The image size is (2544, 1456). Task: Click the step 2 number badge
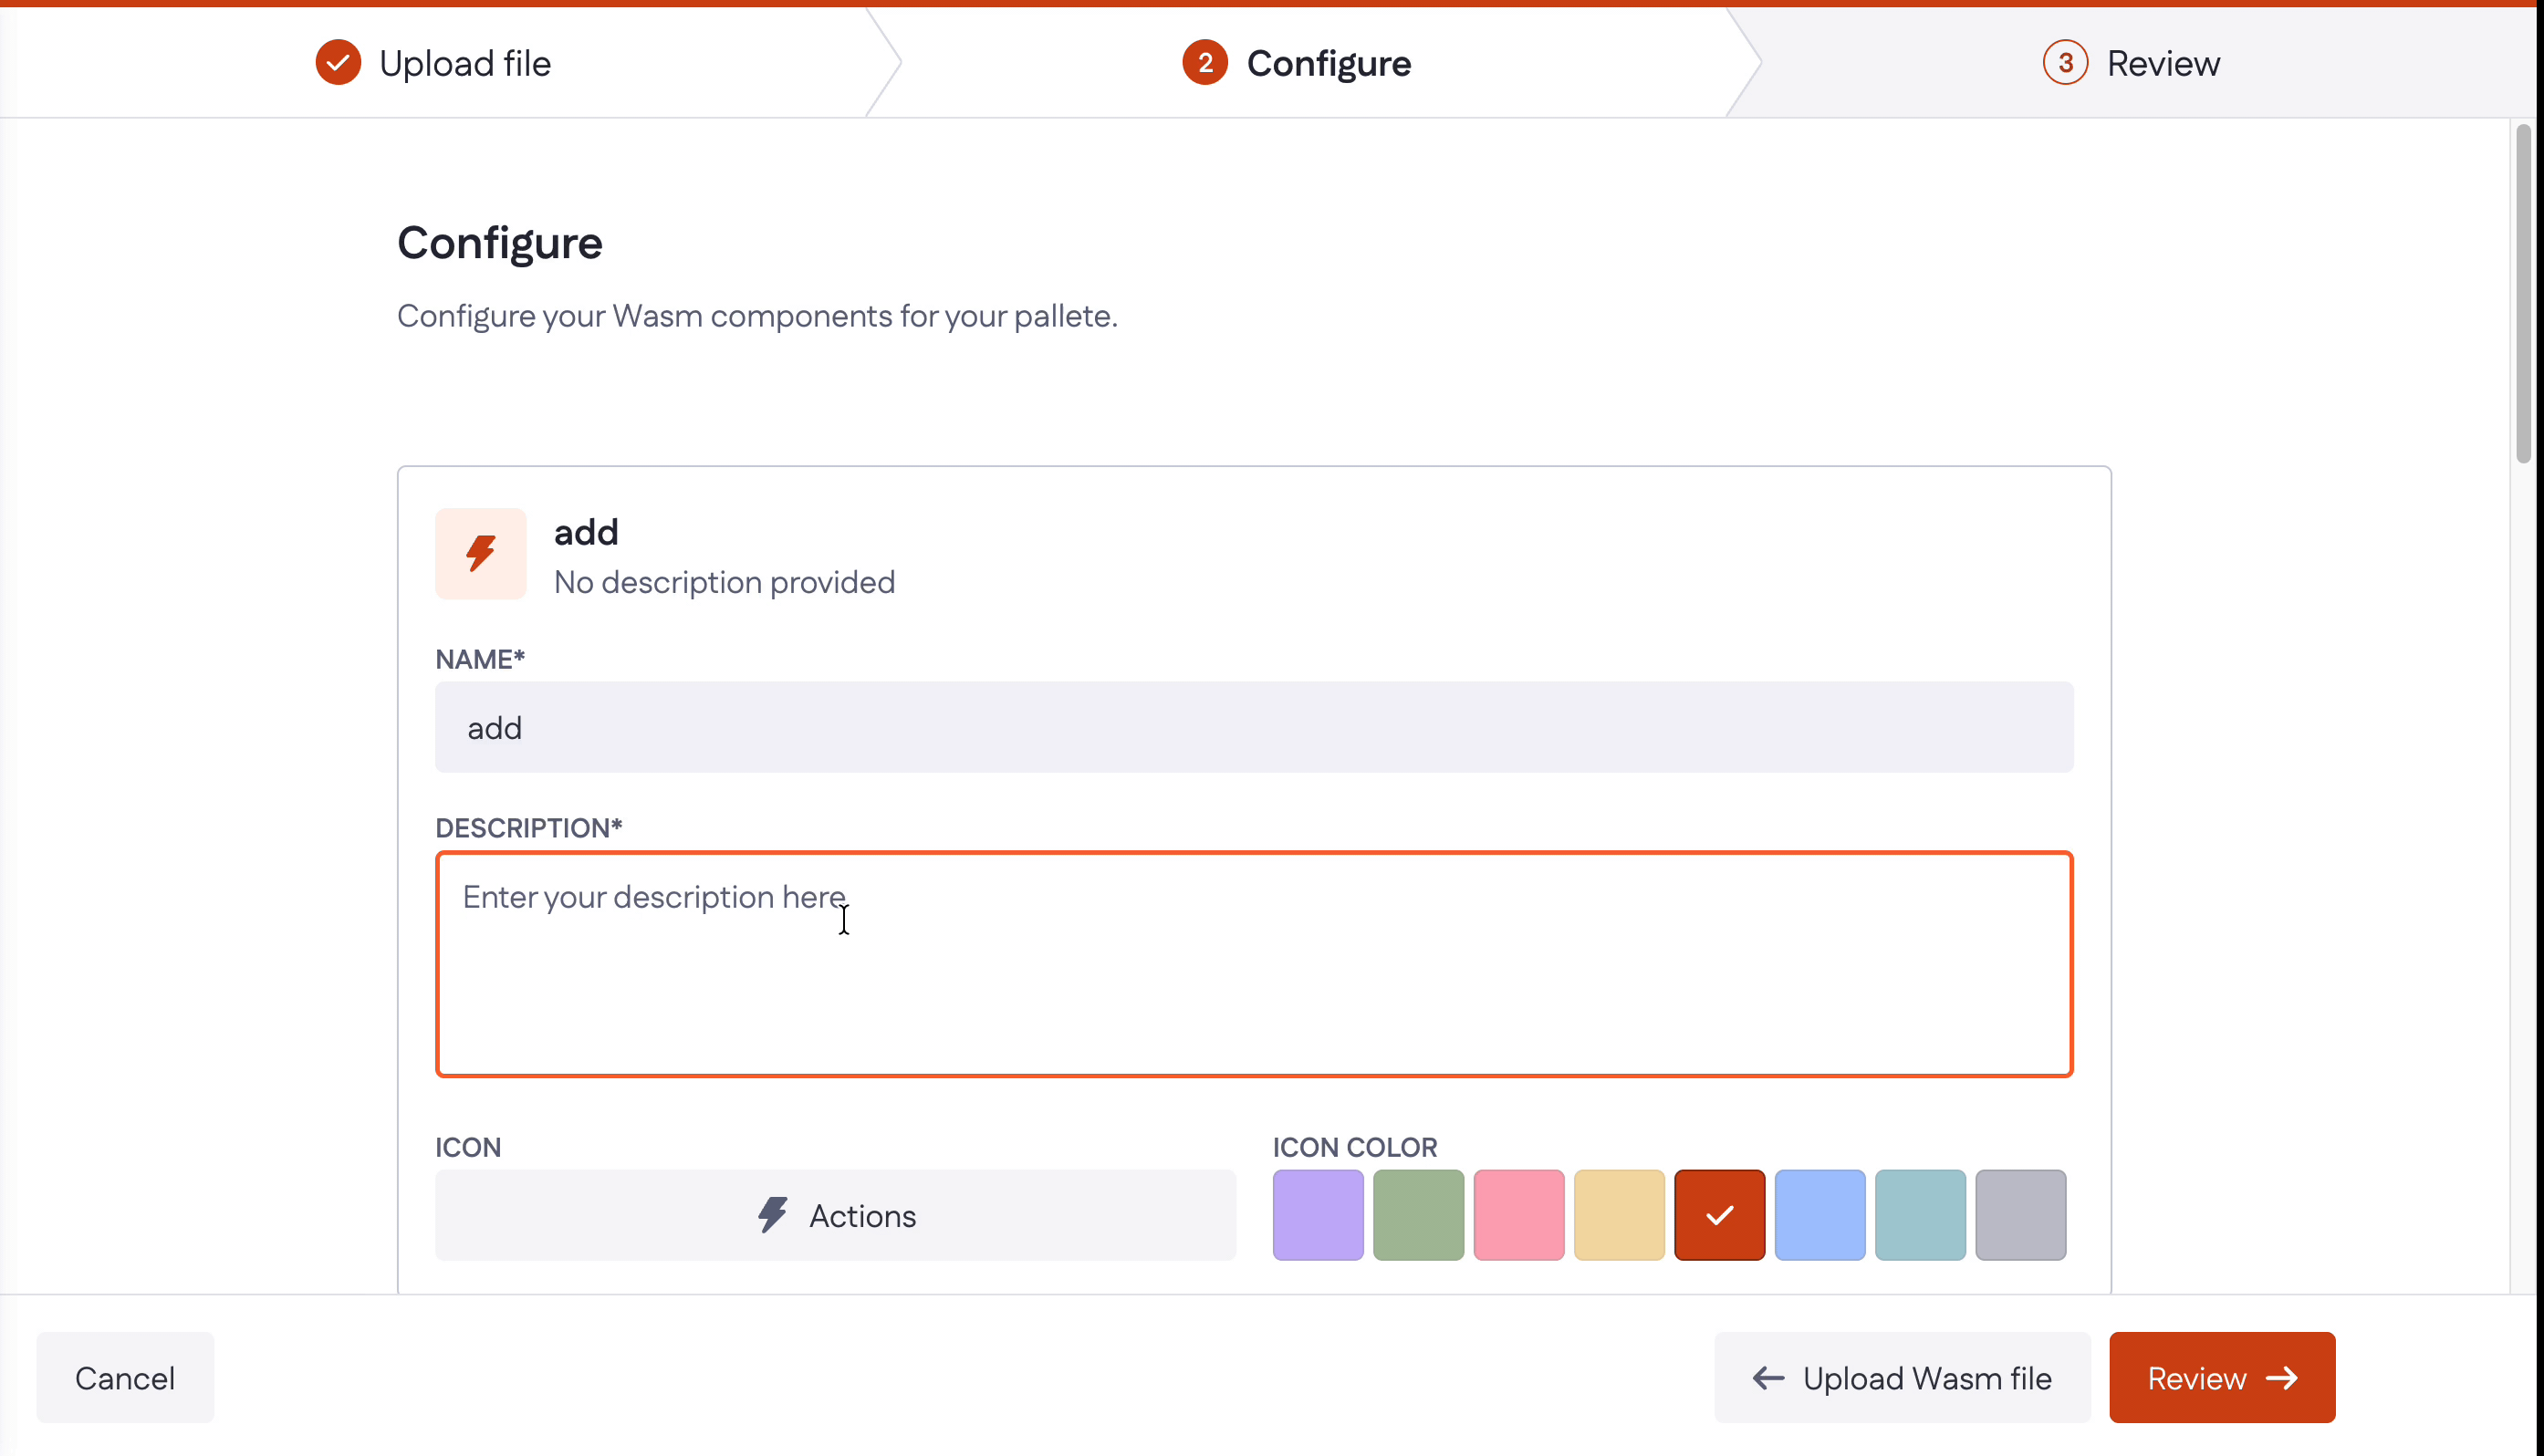point(1204,63)
